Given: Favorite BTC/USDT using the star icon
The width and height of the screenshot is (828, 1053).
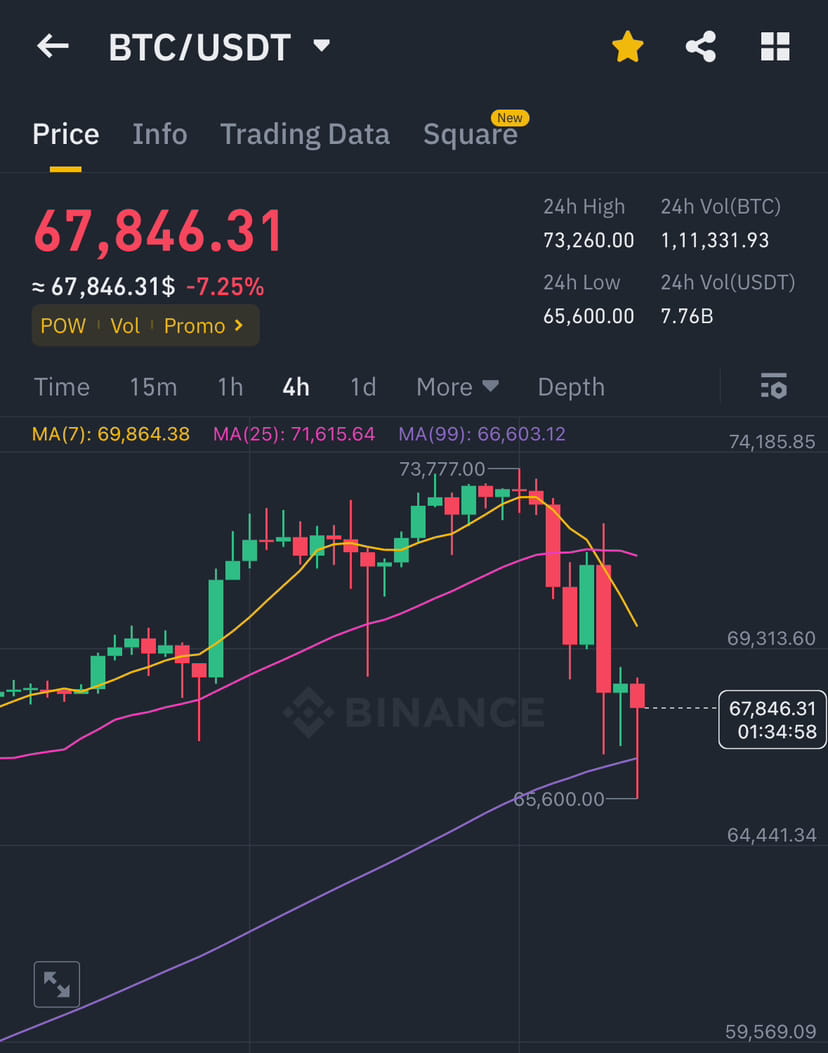Looking at the screenshot, I should tap(628, 46).
